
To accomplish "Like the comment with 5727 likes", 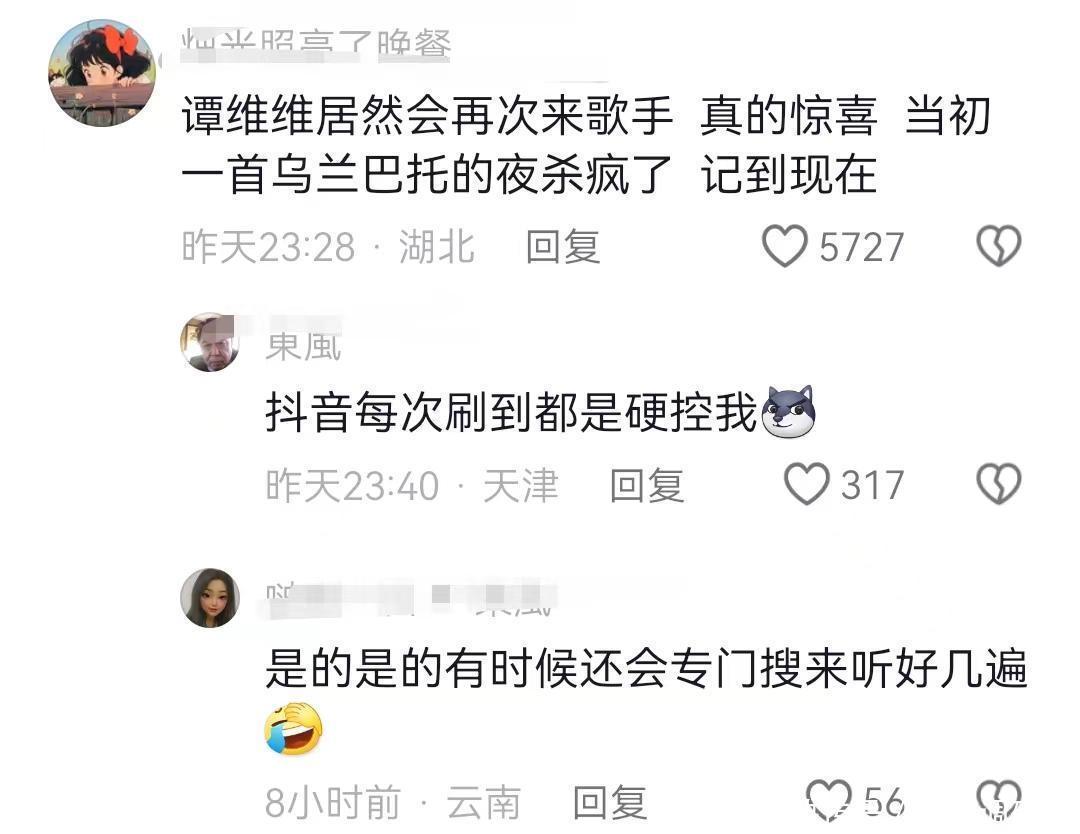I will click(x=784, y=246).
